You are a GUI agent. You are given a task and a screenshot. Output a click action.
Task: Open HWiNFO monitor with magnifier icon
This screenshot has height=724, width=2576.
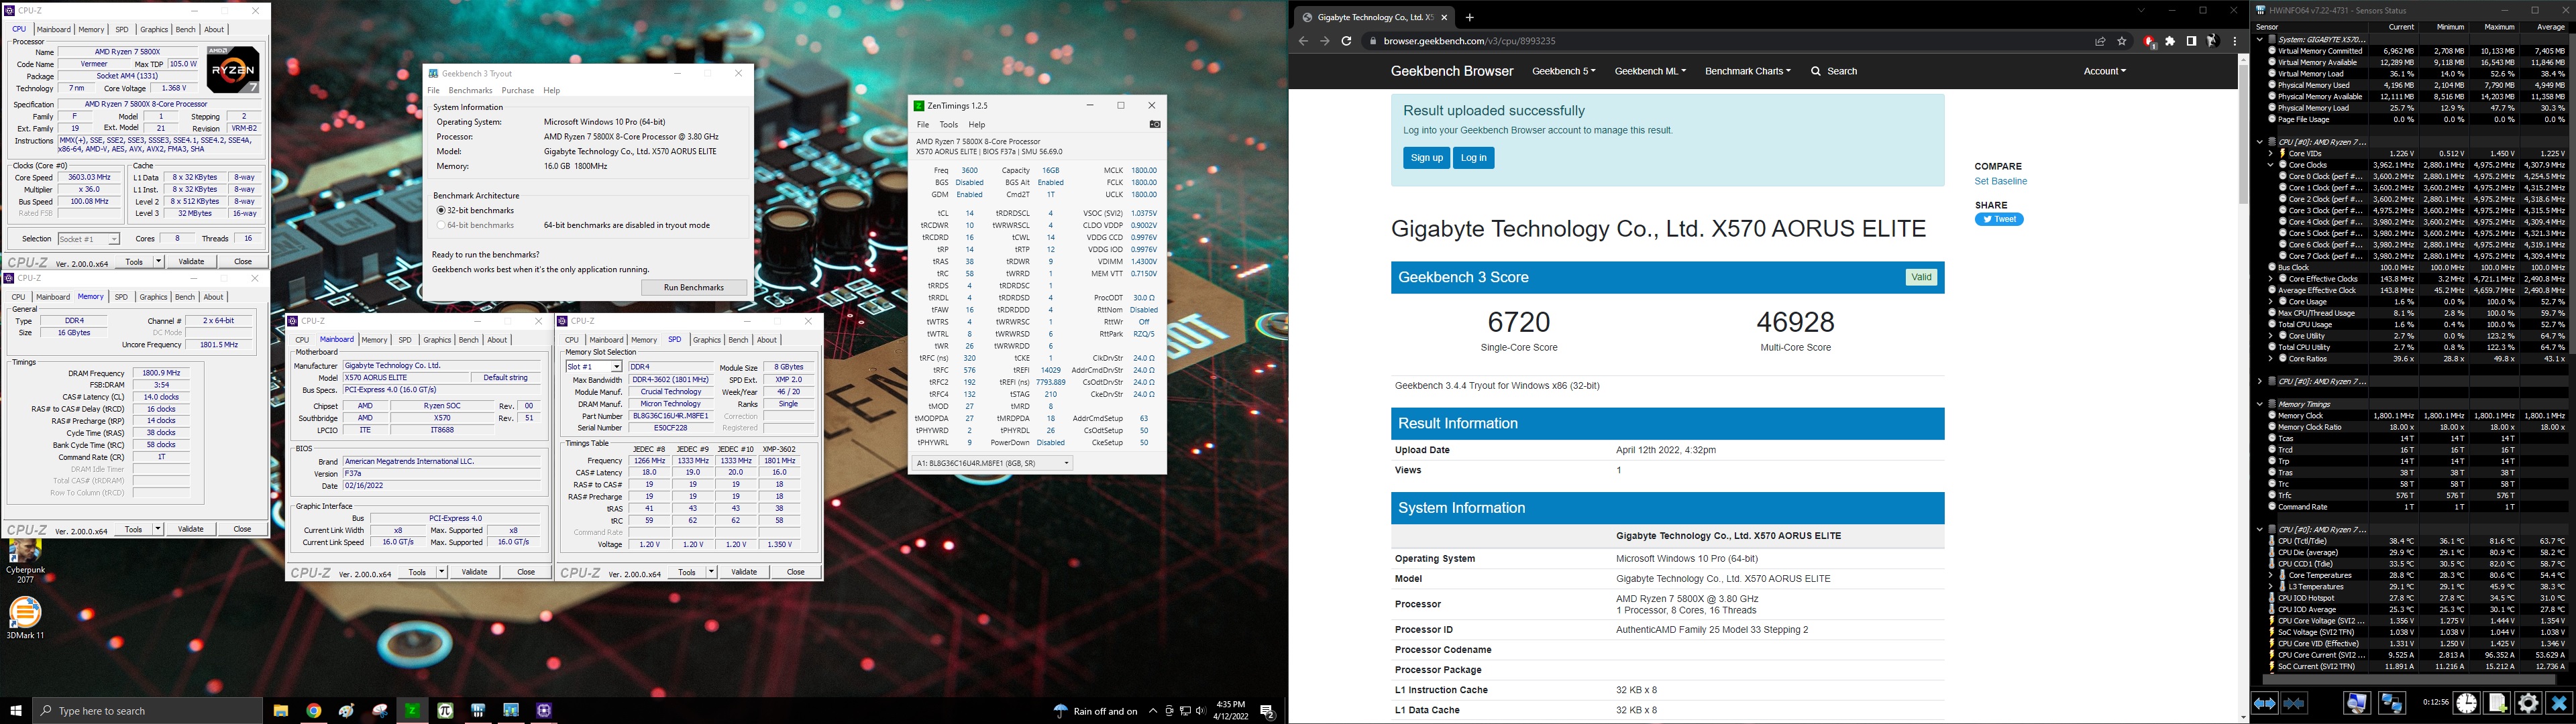[x=2357, y=704]
